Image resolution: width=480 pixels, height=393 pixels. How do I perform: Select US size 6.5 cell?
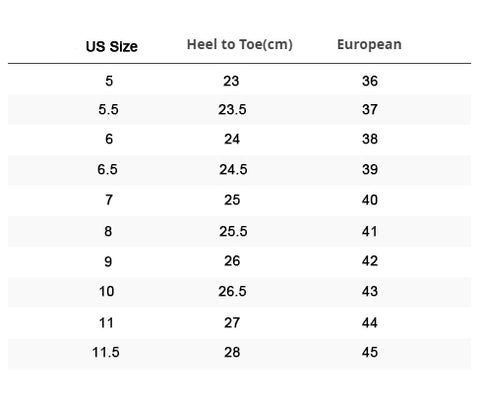[107, 169]
